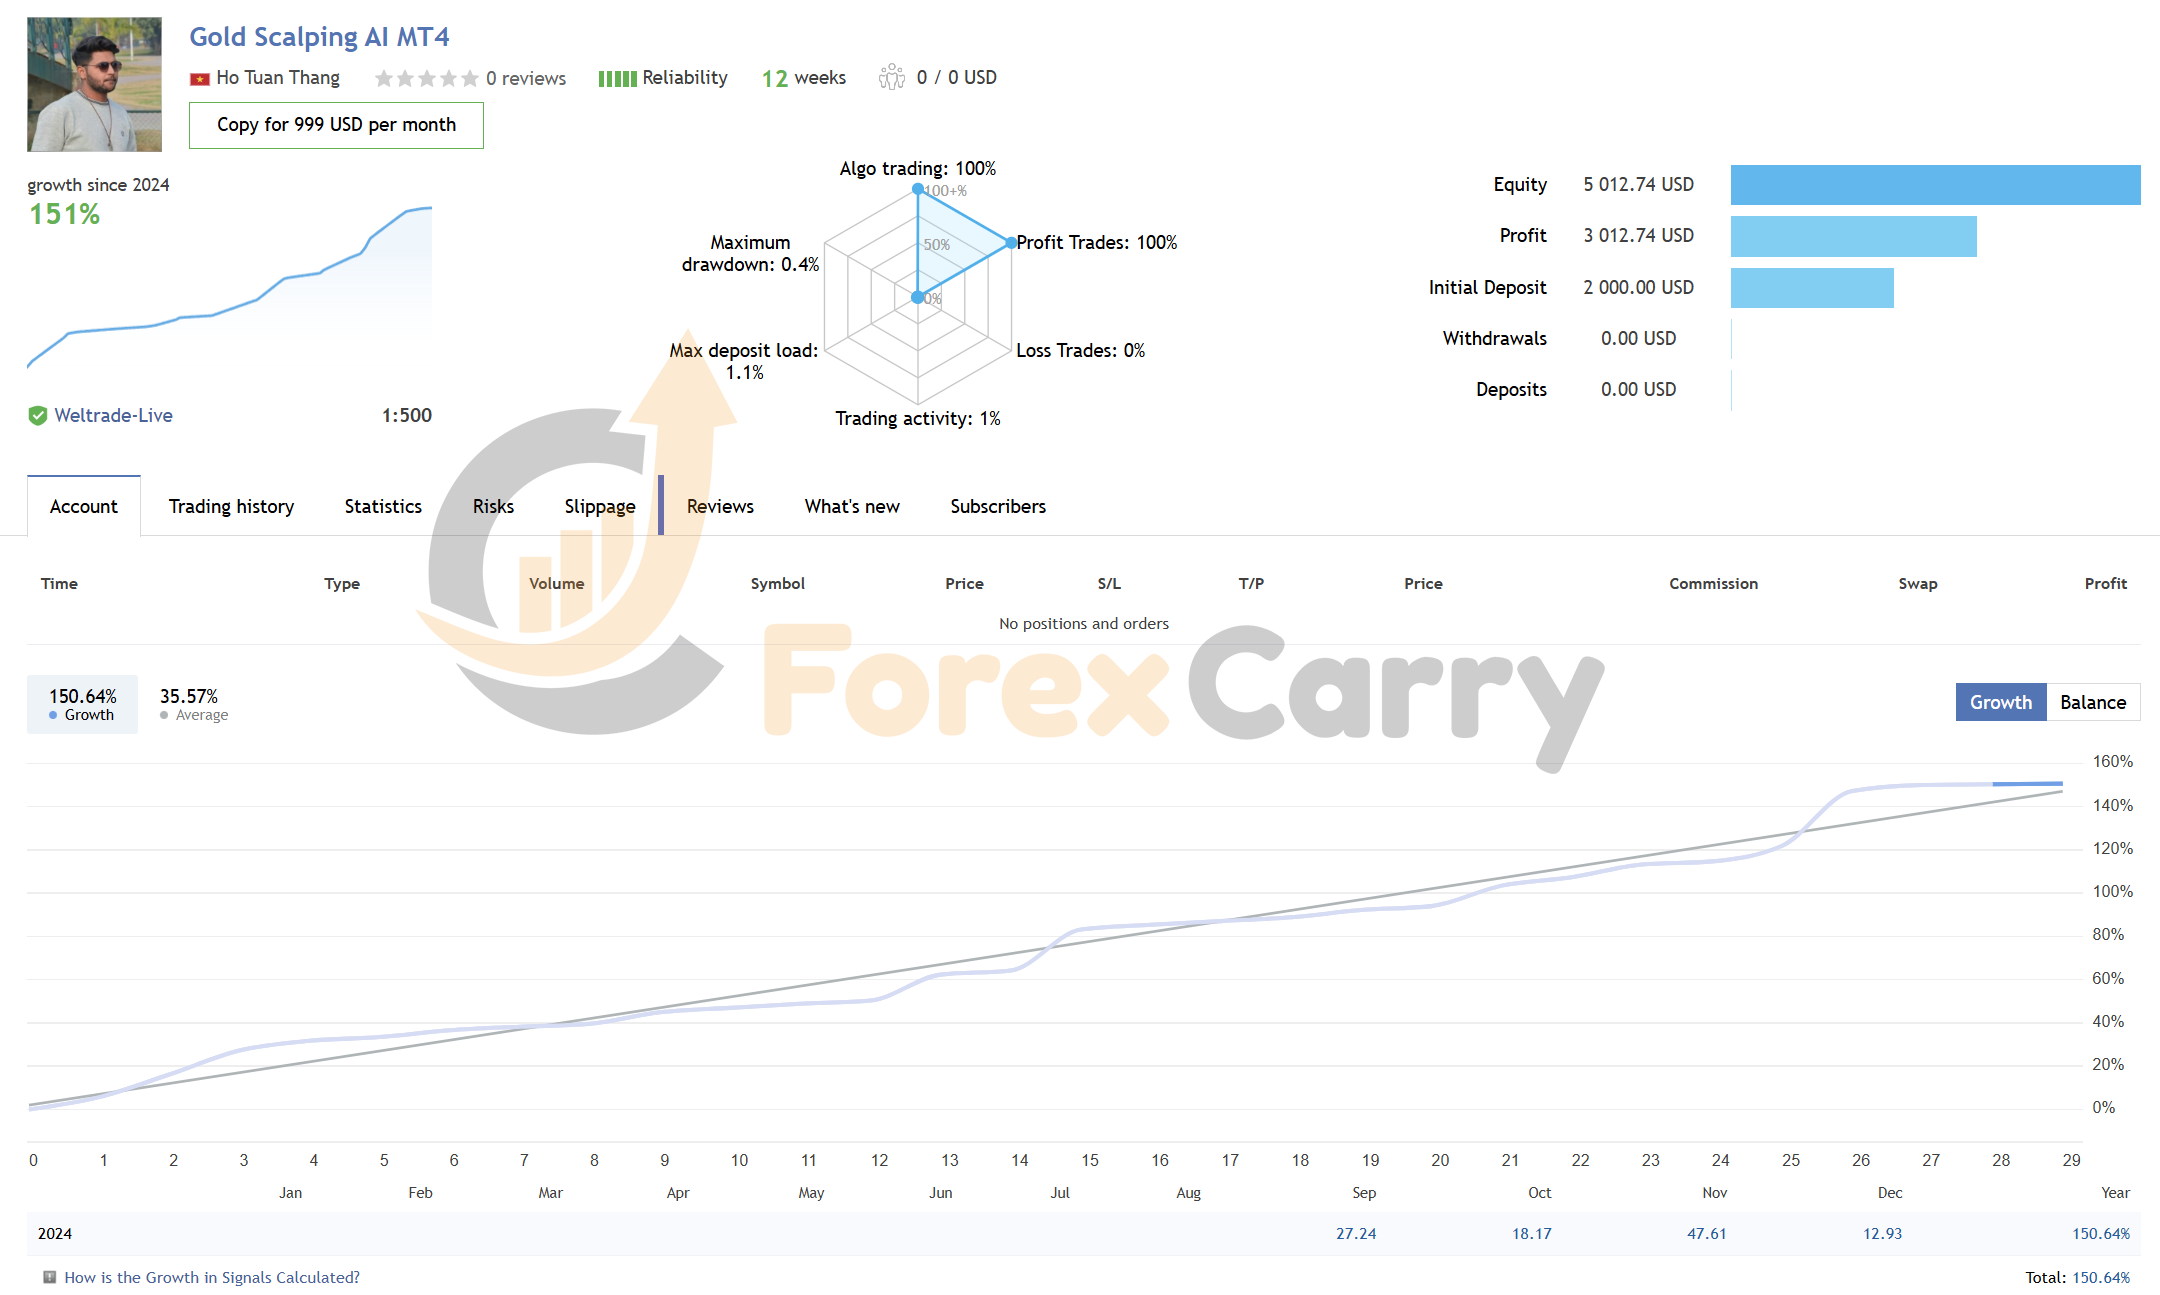Image resolution: width=2160 pixels, height=1295 pixels.
Task: Open the Gold Scalping AI MT4 title link
Action: pos(319,37)
